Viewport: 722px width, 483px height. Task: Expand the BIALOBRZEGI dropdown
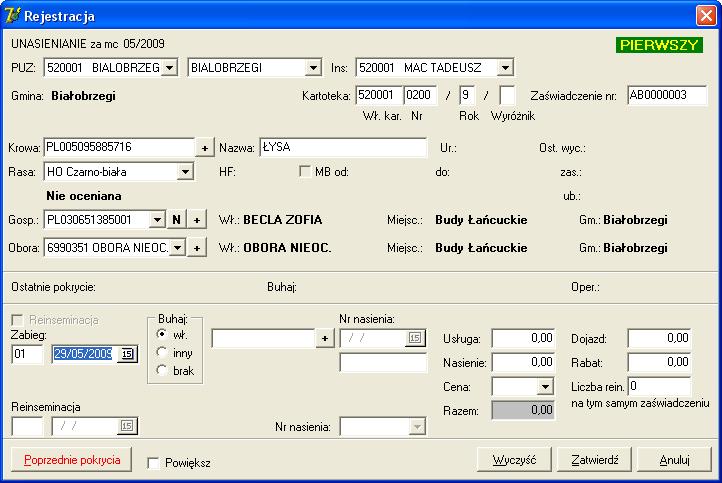(313, 68)
